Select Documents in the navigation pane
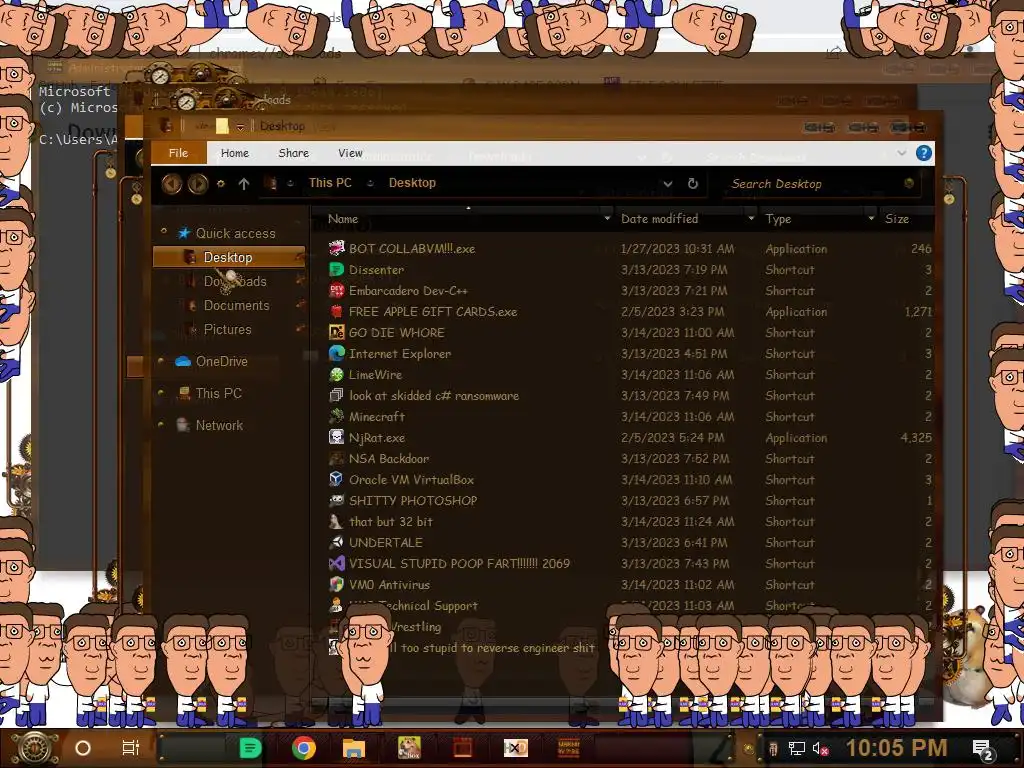 tap(236, 305)
